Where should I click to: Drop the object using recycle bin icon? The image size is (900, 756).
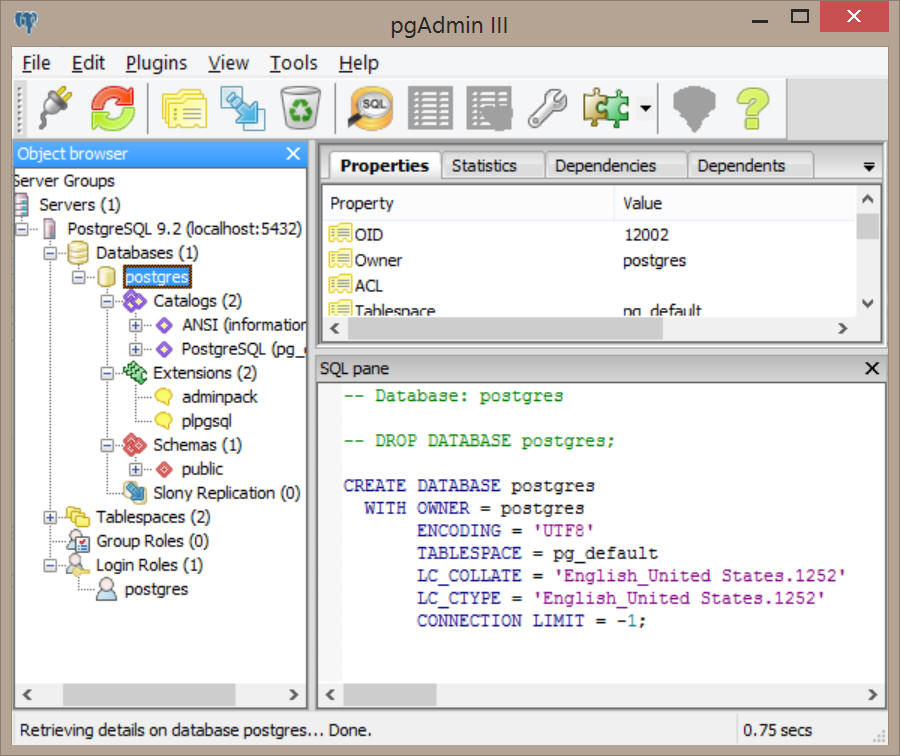point(300,107)
